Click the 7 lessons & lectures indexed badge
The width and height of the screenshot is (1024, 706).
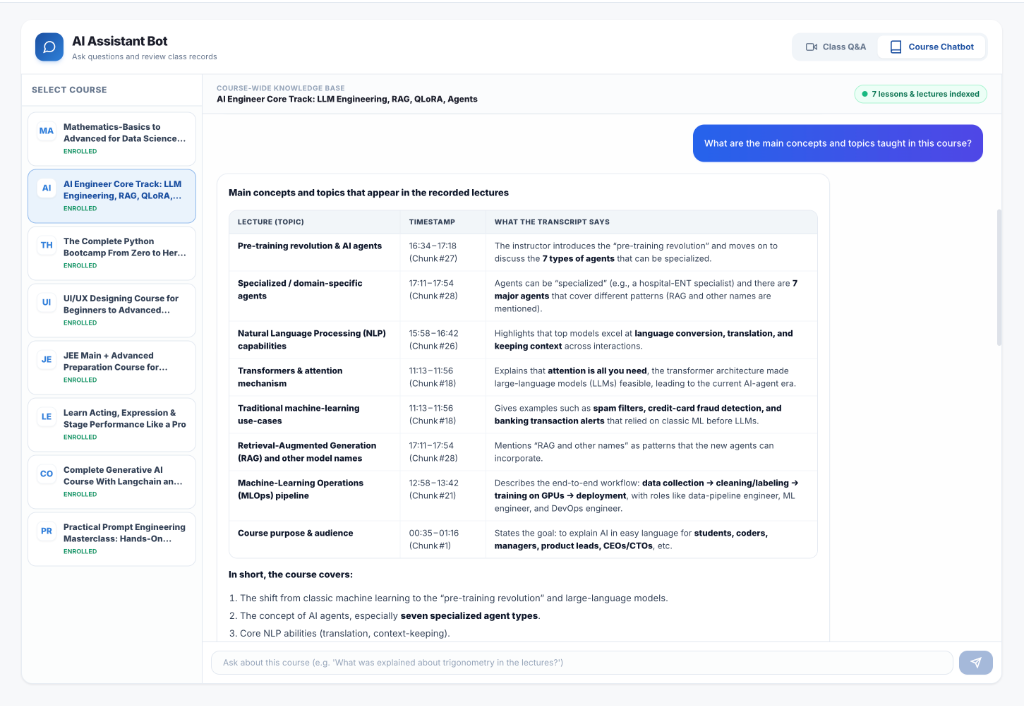point(920,94)
